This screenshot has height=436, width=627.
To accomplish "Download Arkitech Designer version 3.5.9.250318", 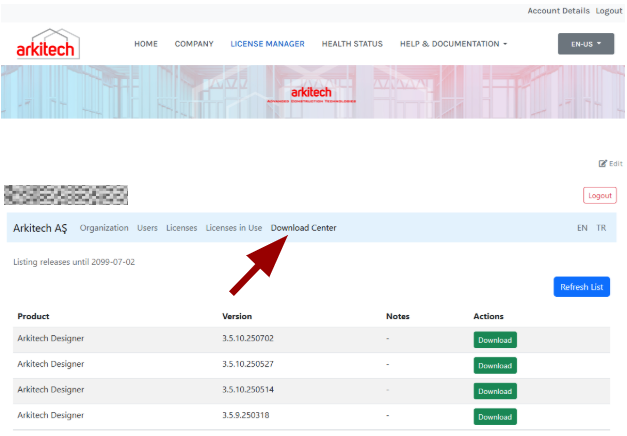I will [x=495, y=417].
